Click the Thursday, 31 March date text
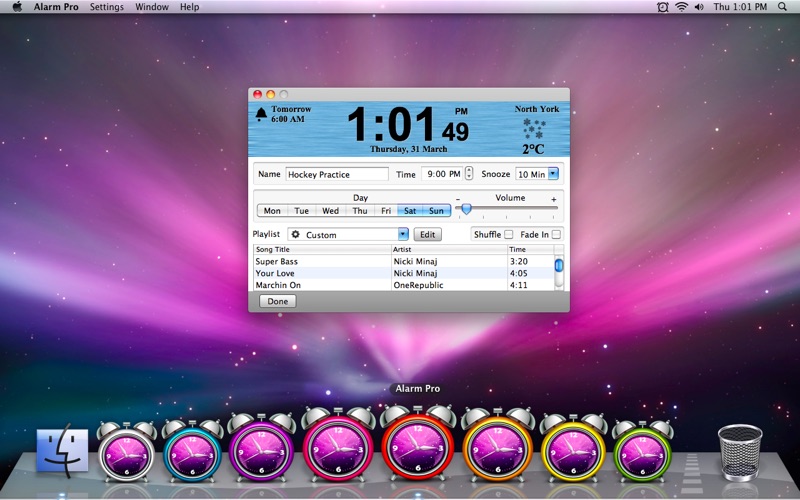800x500 pixels. coord(408,149)
